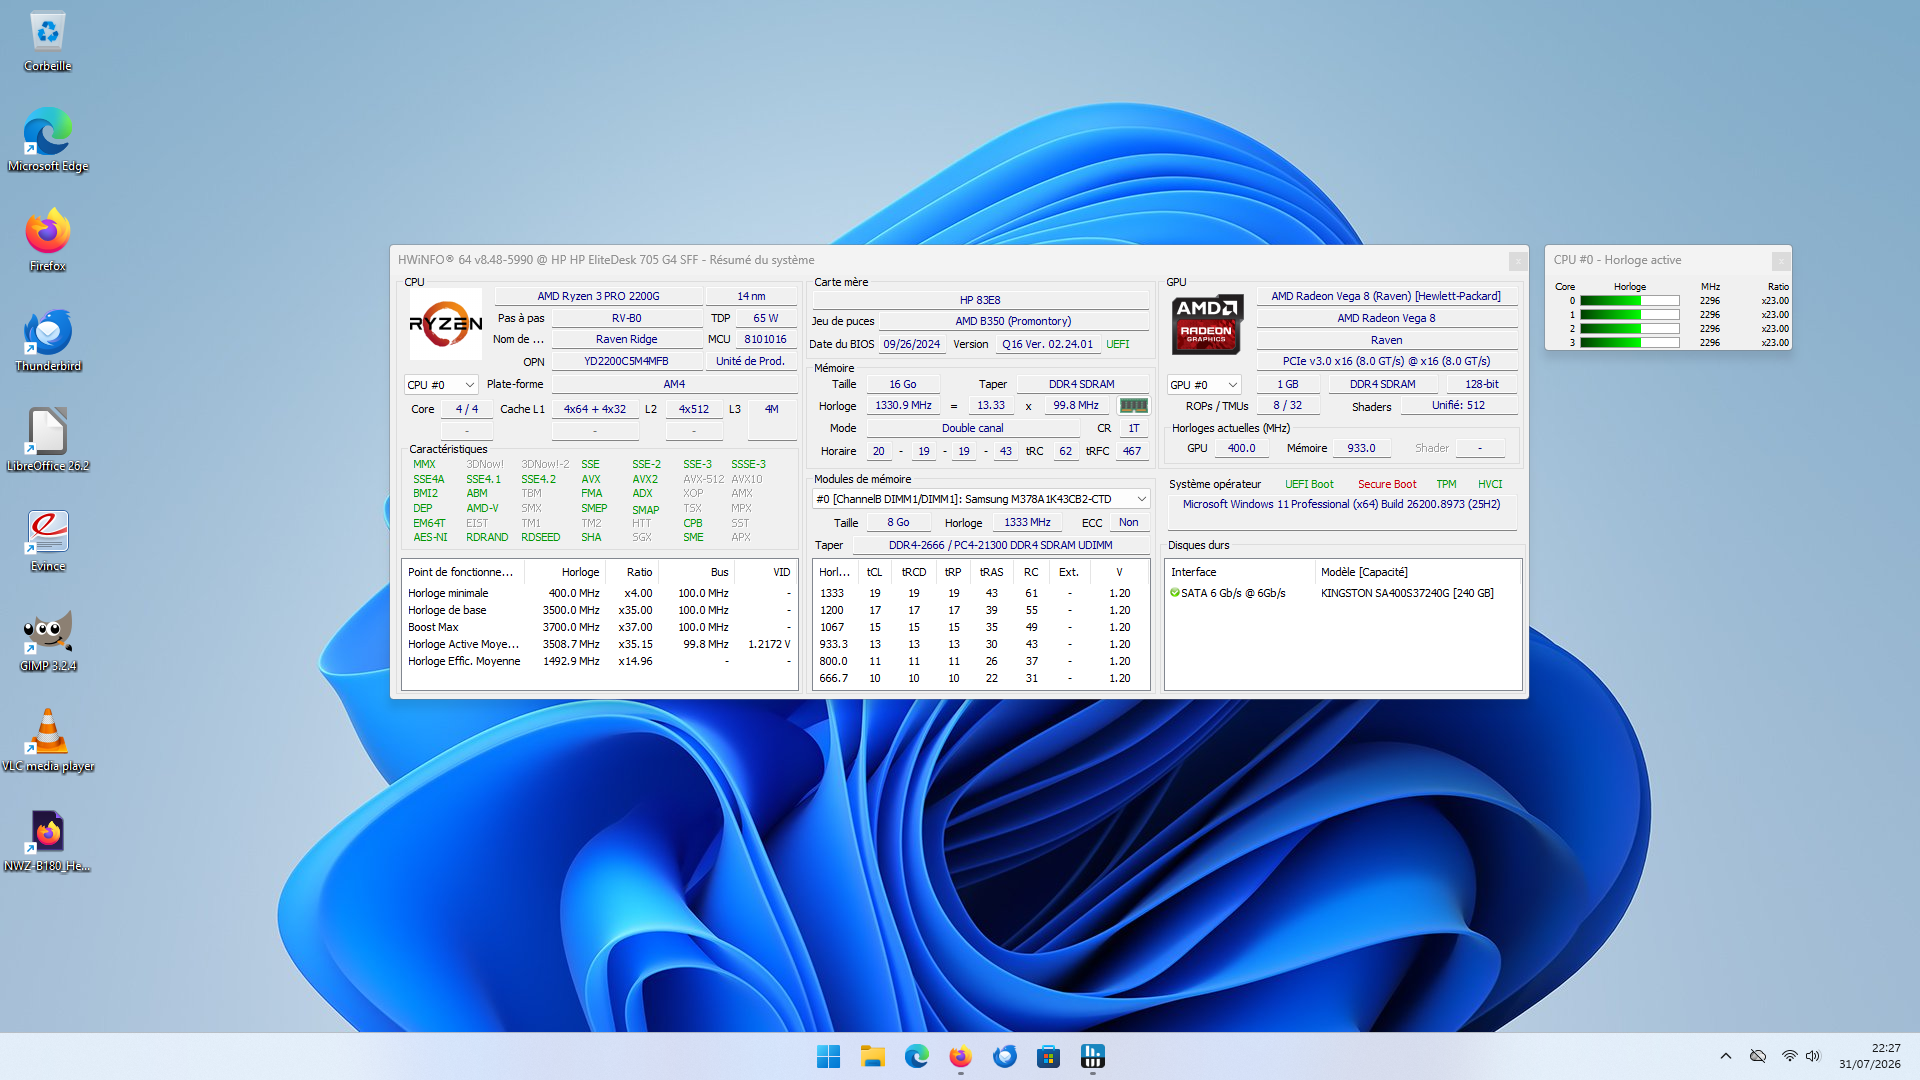Click the DDR4-2666 / PC4-21300 module type field
1920x1080 pixels.
pyautogui.click(x=1000, y=545)
